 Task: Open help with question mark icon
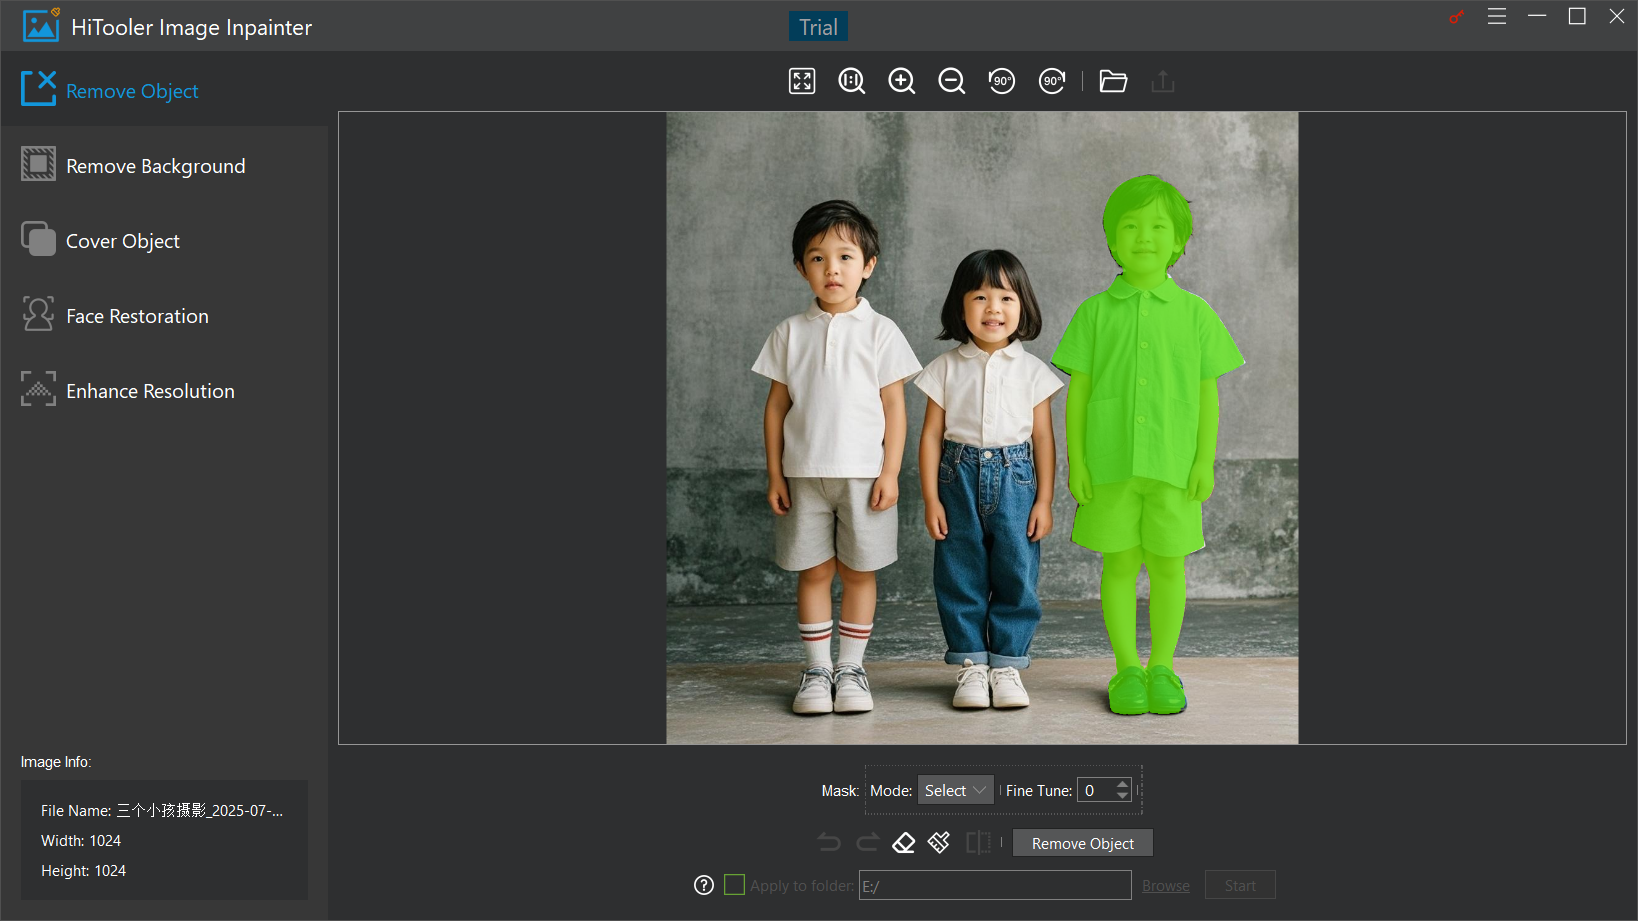pyautogui.click(x=704, y=885)
